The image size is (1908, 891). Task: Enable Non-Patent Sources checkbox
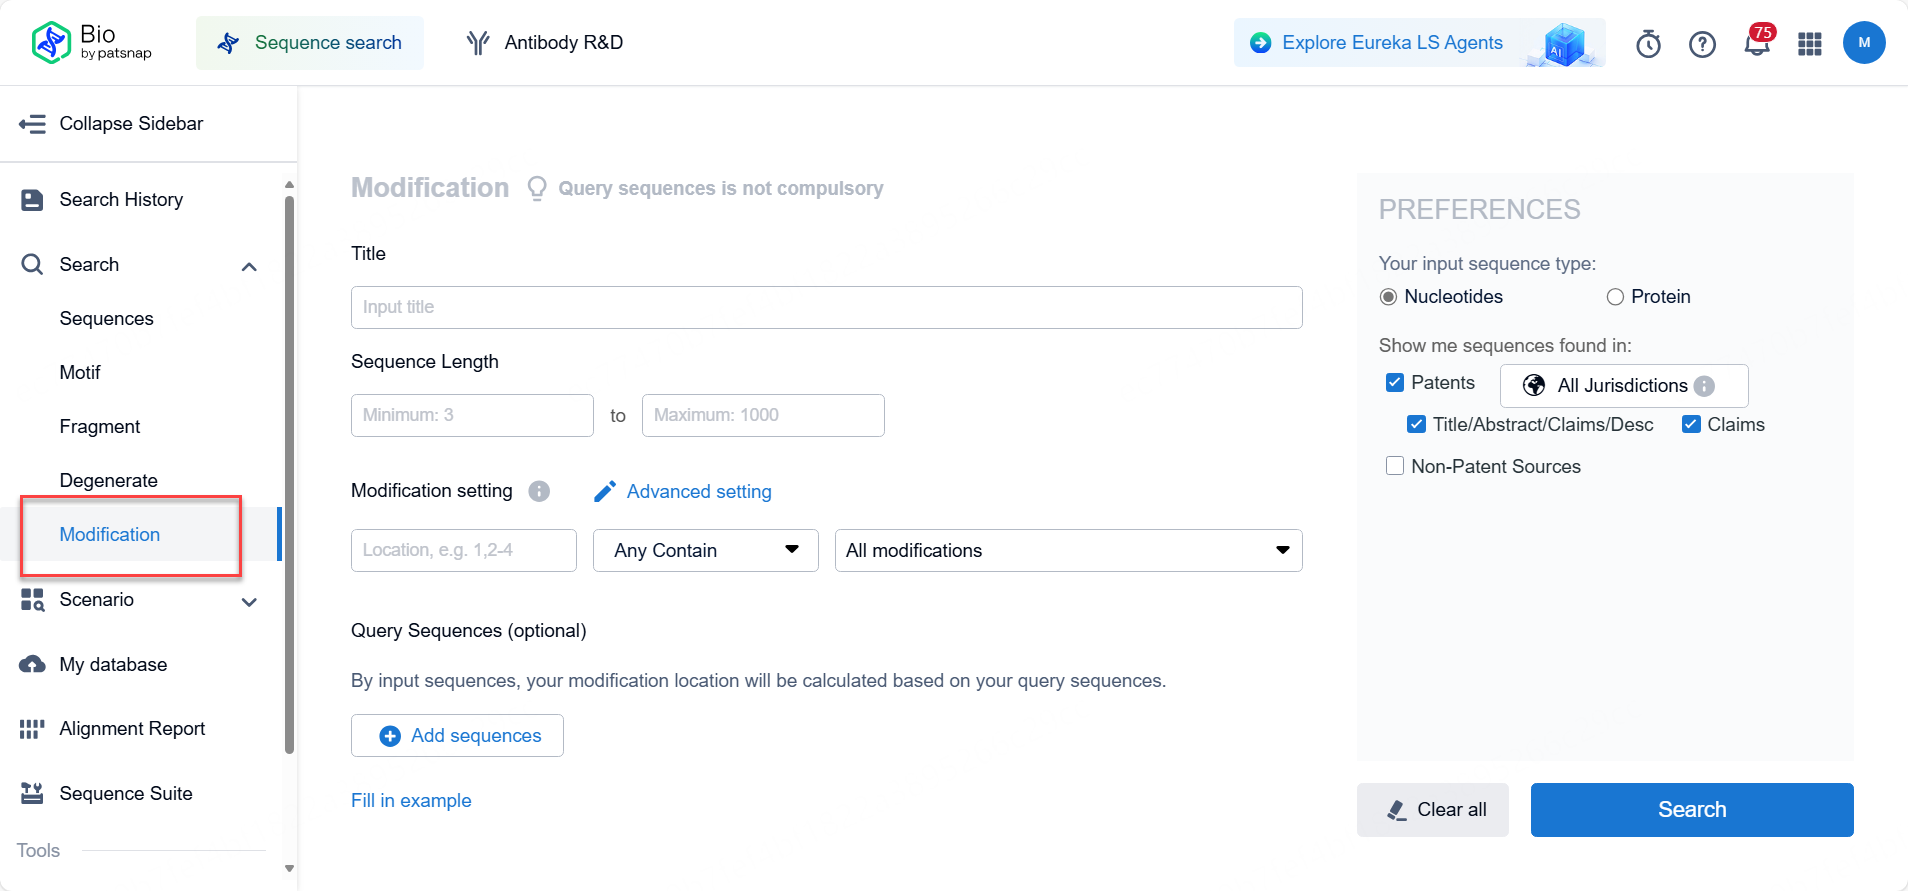coord(1395,466)
